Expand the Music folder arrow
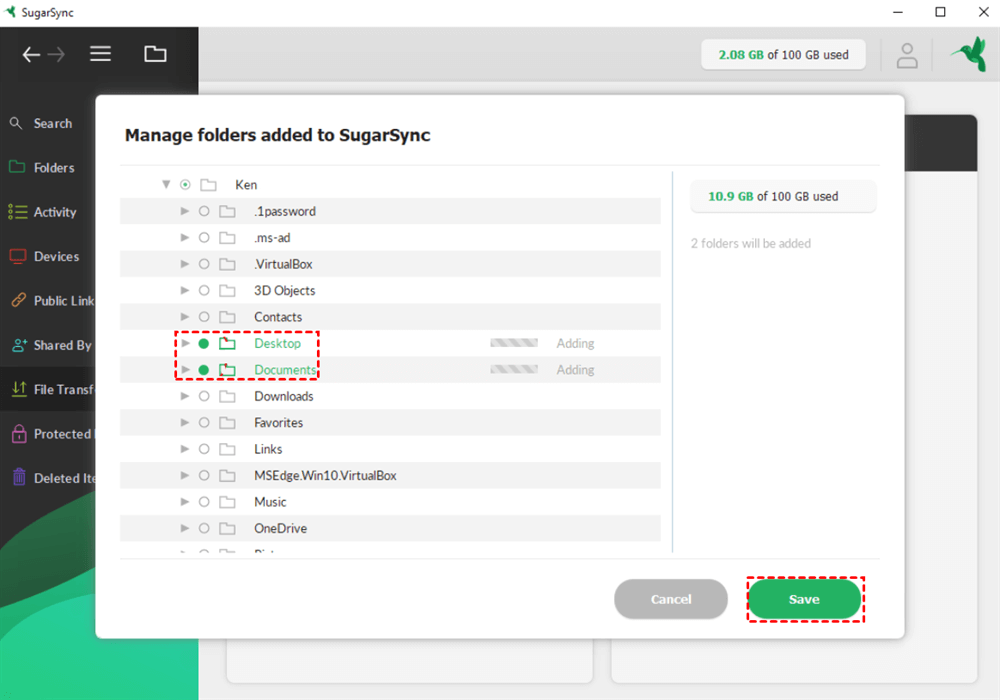1000x700 pixels. [x=184, y=502]
